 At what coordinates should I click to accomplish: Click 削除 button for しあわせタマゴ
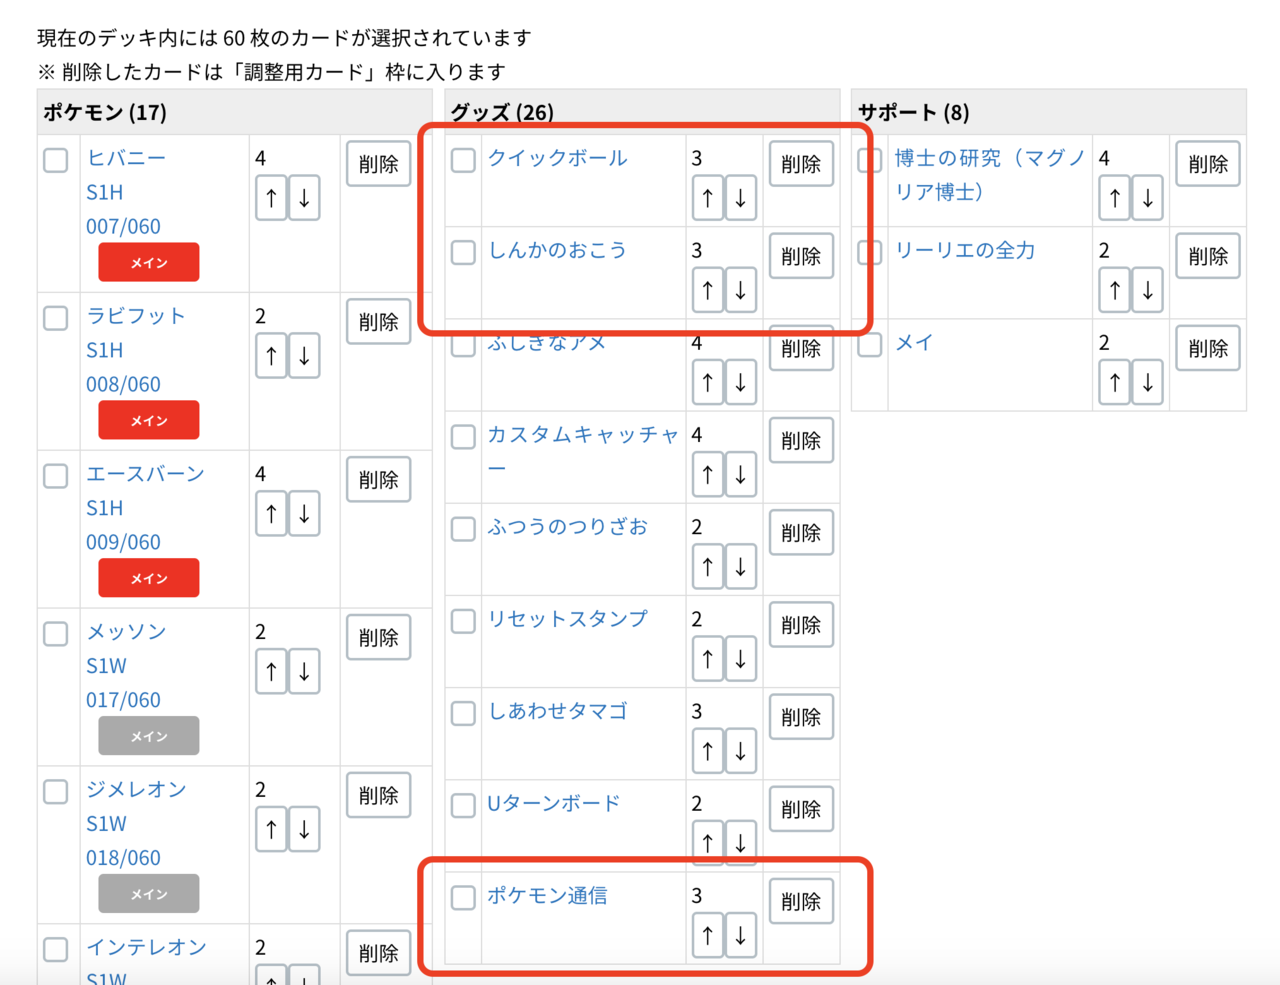(800, 717)
